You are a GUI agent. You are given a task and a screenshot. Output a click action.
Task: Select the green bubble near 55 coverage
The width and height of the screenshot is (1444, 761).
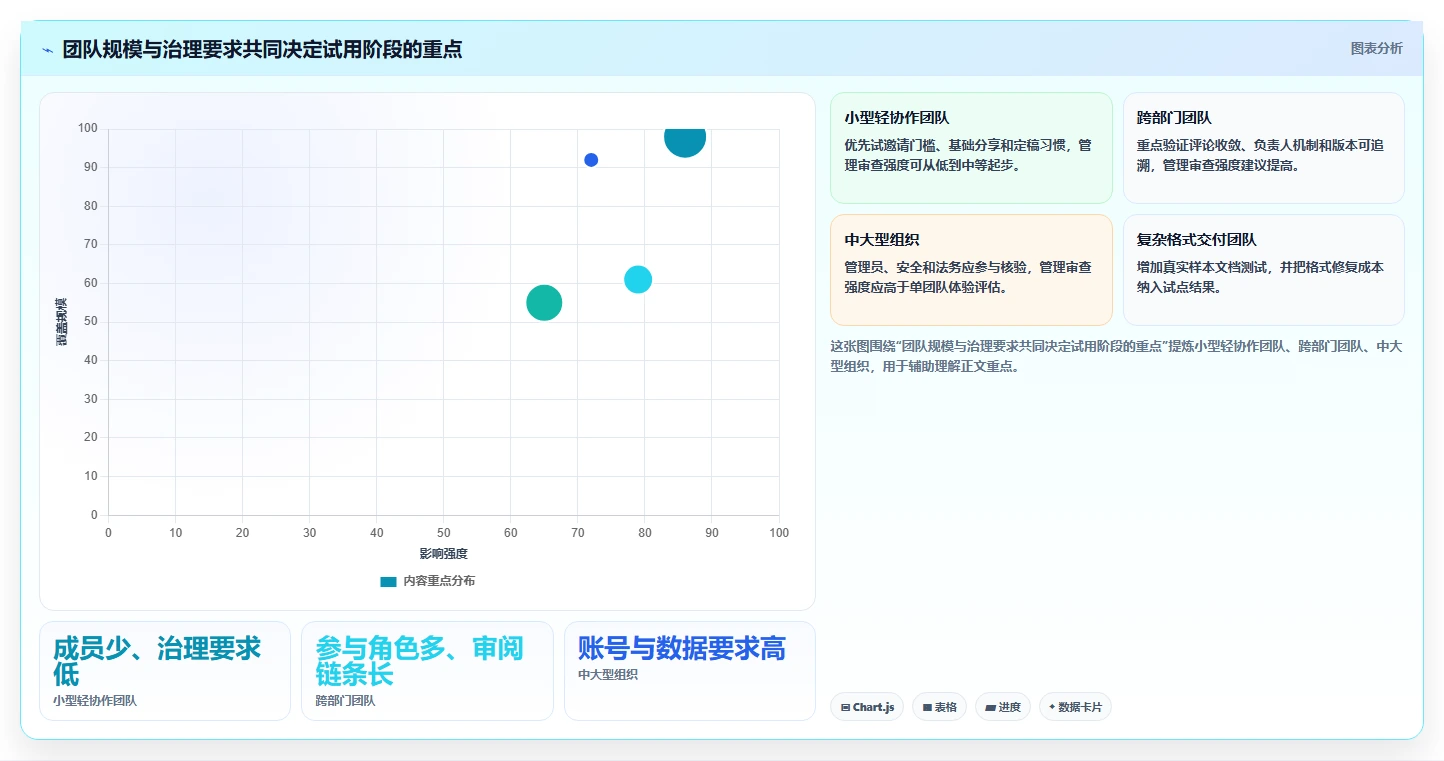point(544,303)
